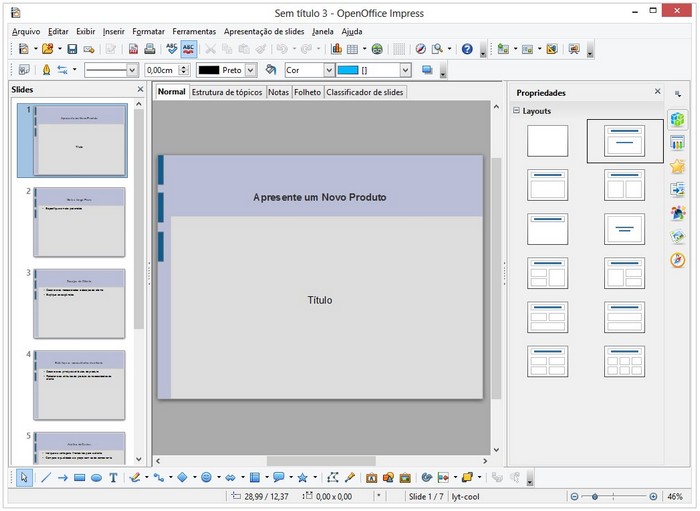Select the Symbol Shapes smiley tool
Viewport: 700px width, 511px height.
206,478
